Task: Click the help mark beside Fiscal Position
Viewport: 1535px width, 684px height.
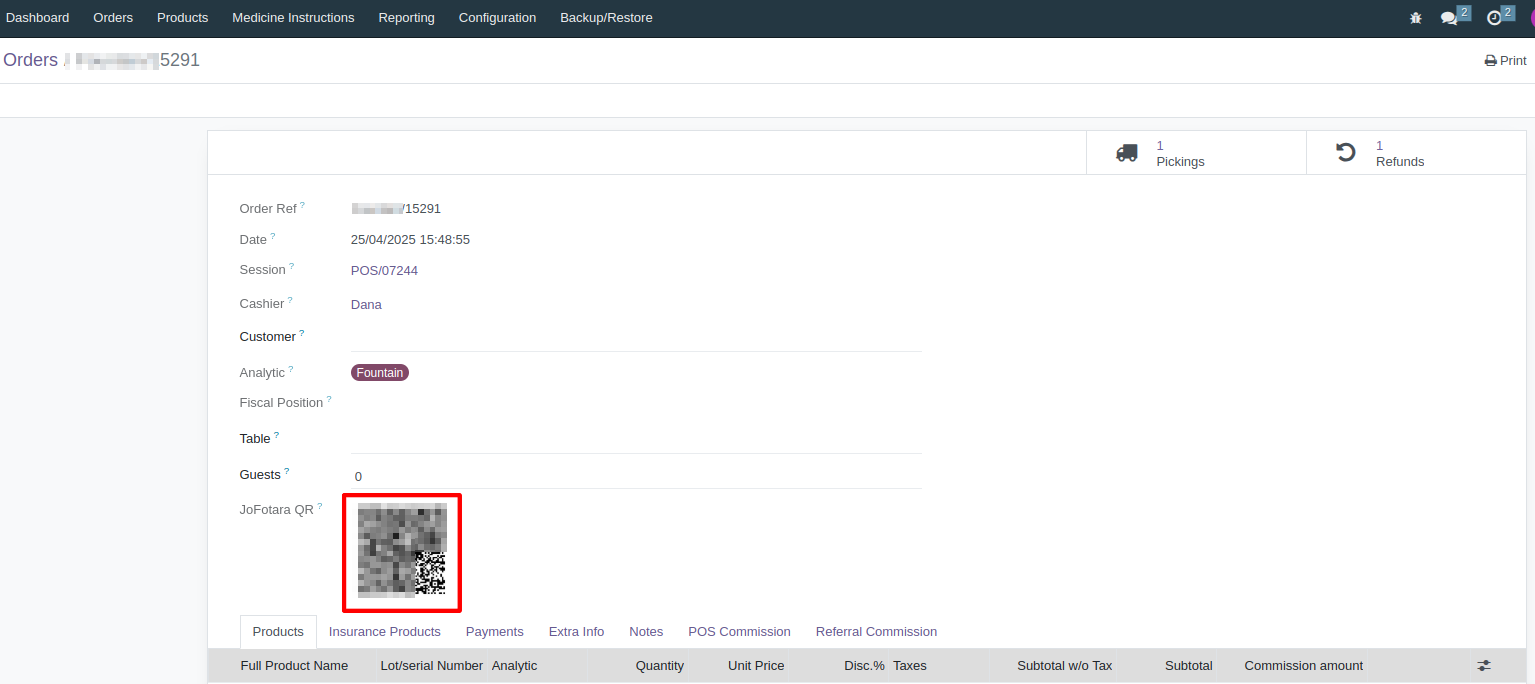Action: point(328,399)
